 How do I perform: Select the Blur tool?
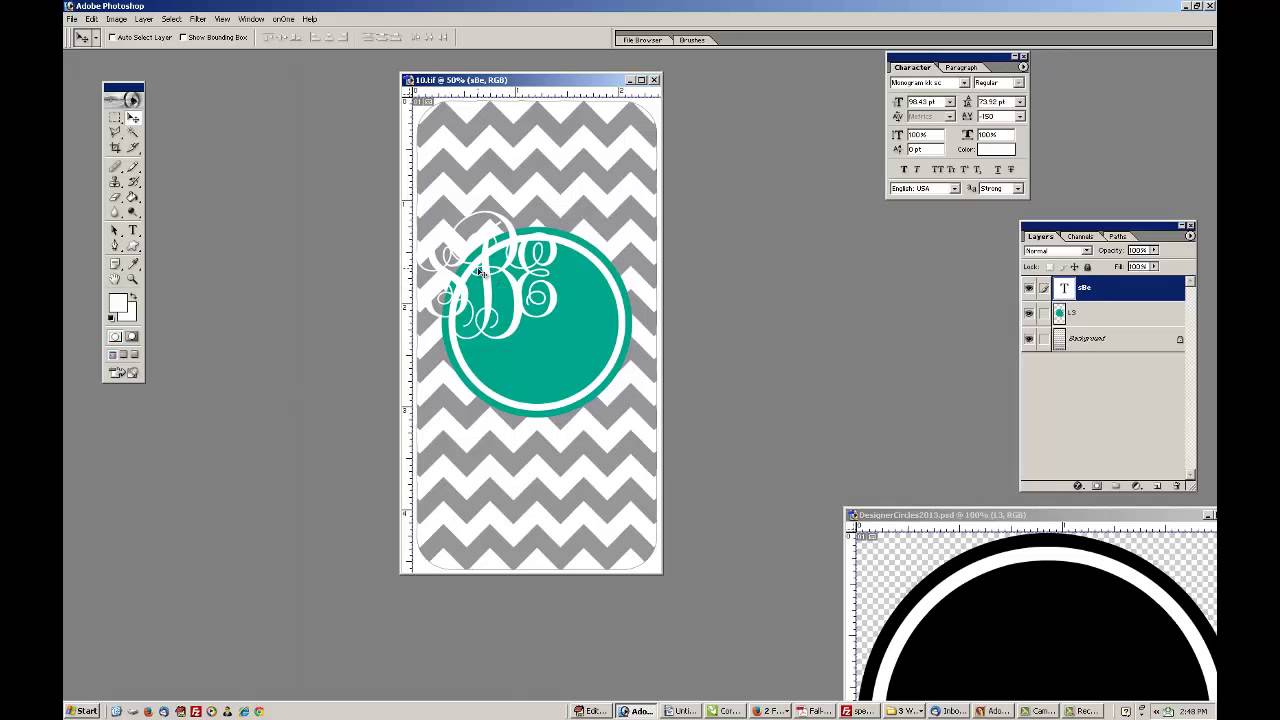(115, 211)
